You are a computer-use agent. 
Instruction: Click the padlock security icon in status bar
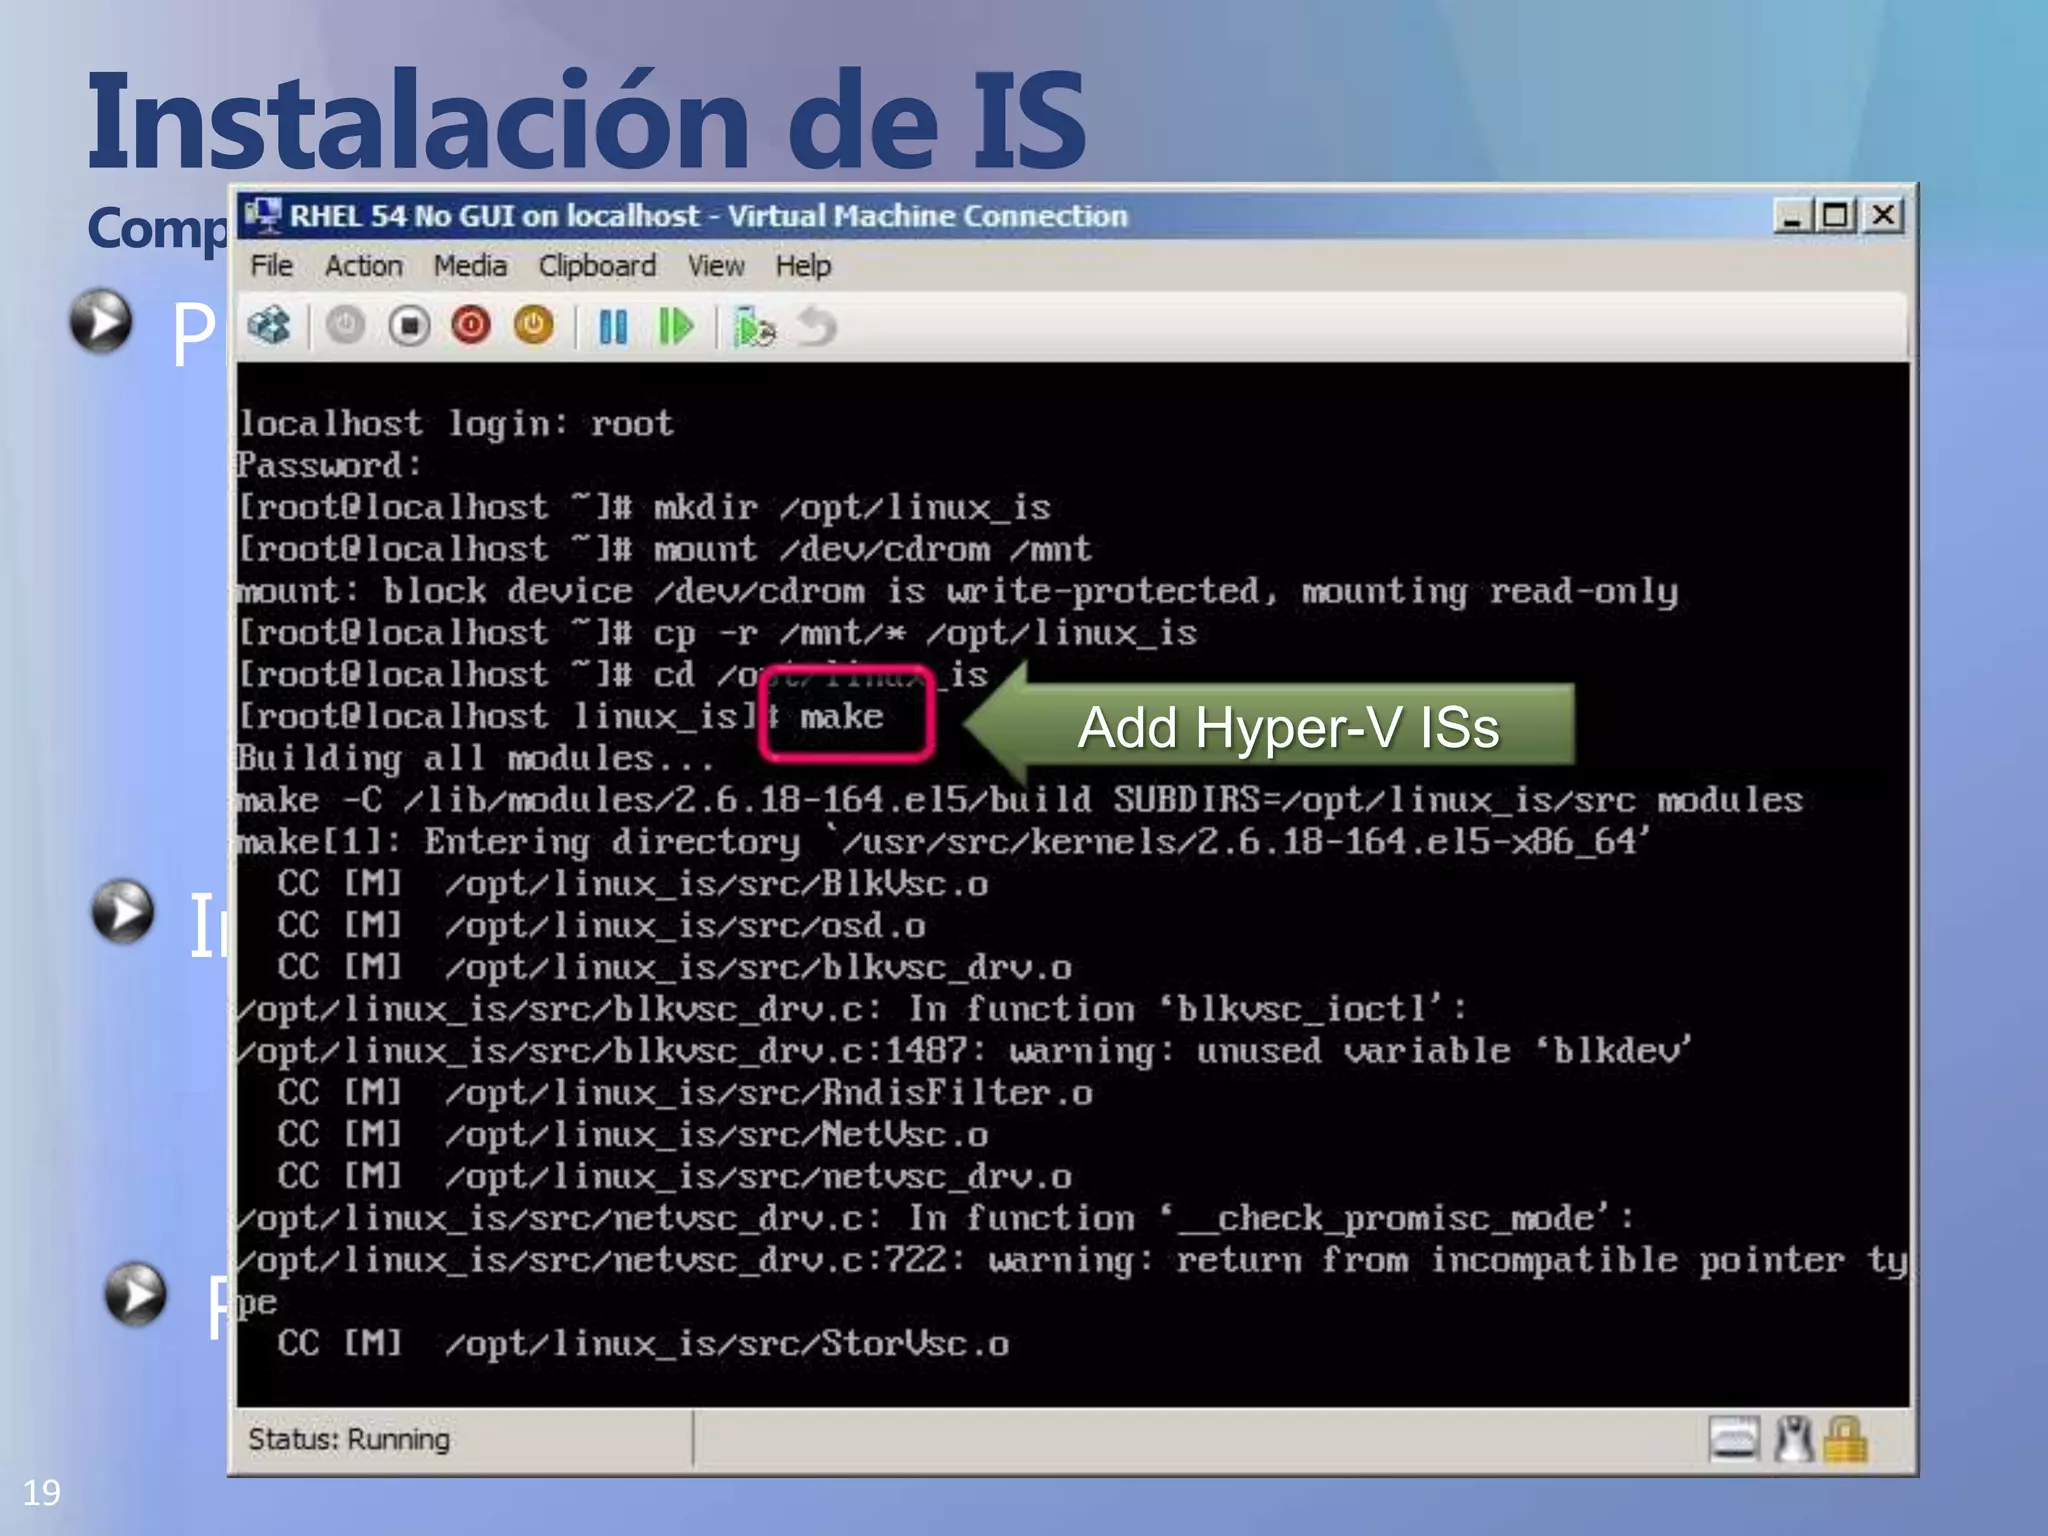1845,1440
